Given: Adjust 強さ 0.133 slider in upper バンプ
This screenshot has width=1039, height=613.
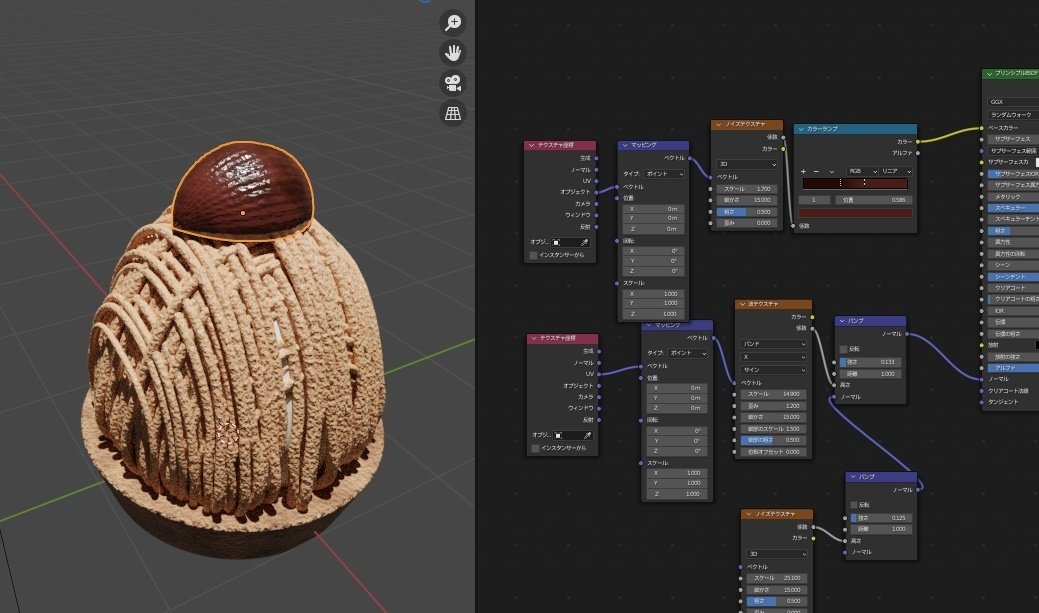Looking at the screenshot, I should (871, 362).
